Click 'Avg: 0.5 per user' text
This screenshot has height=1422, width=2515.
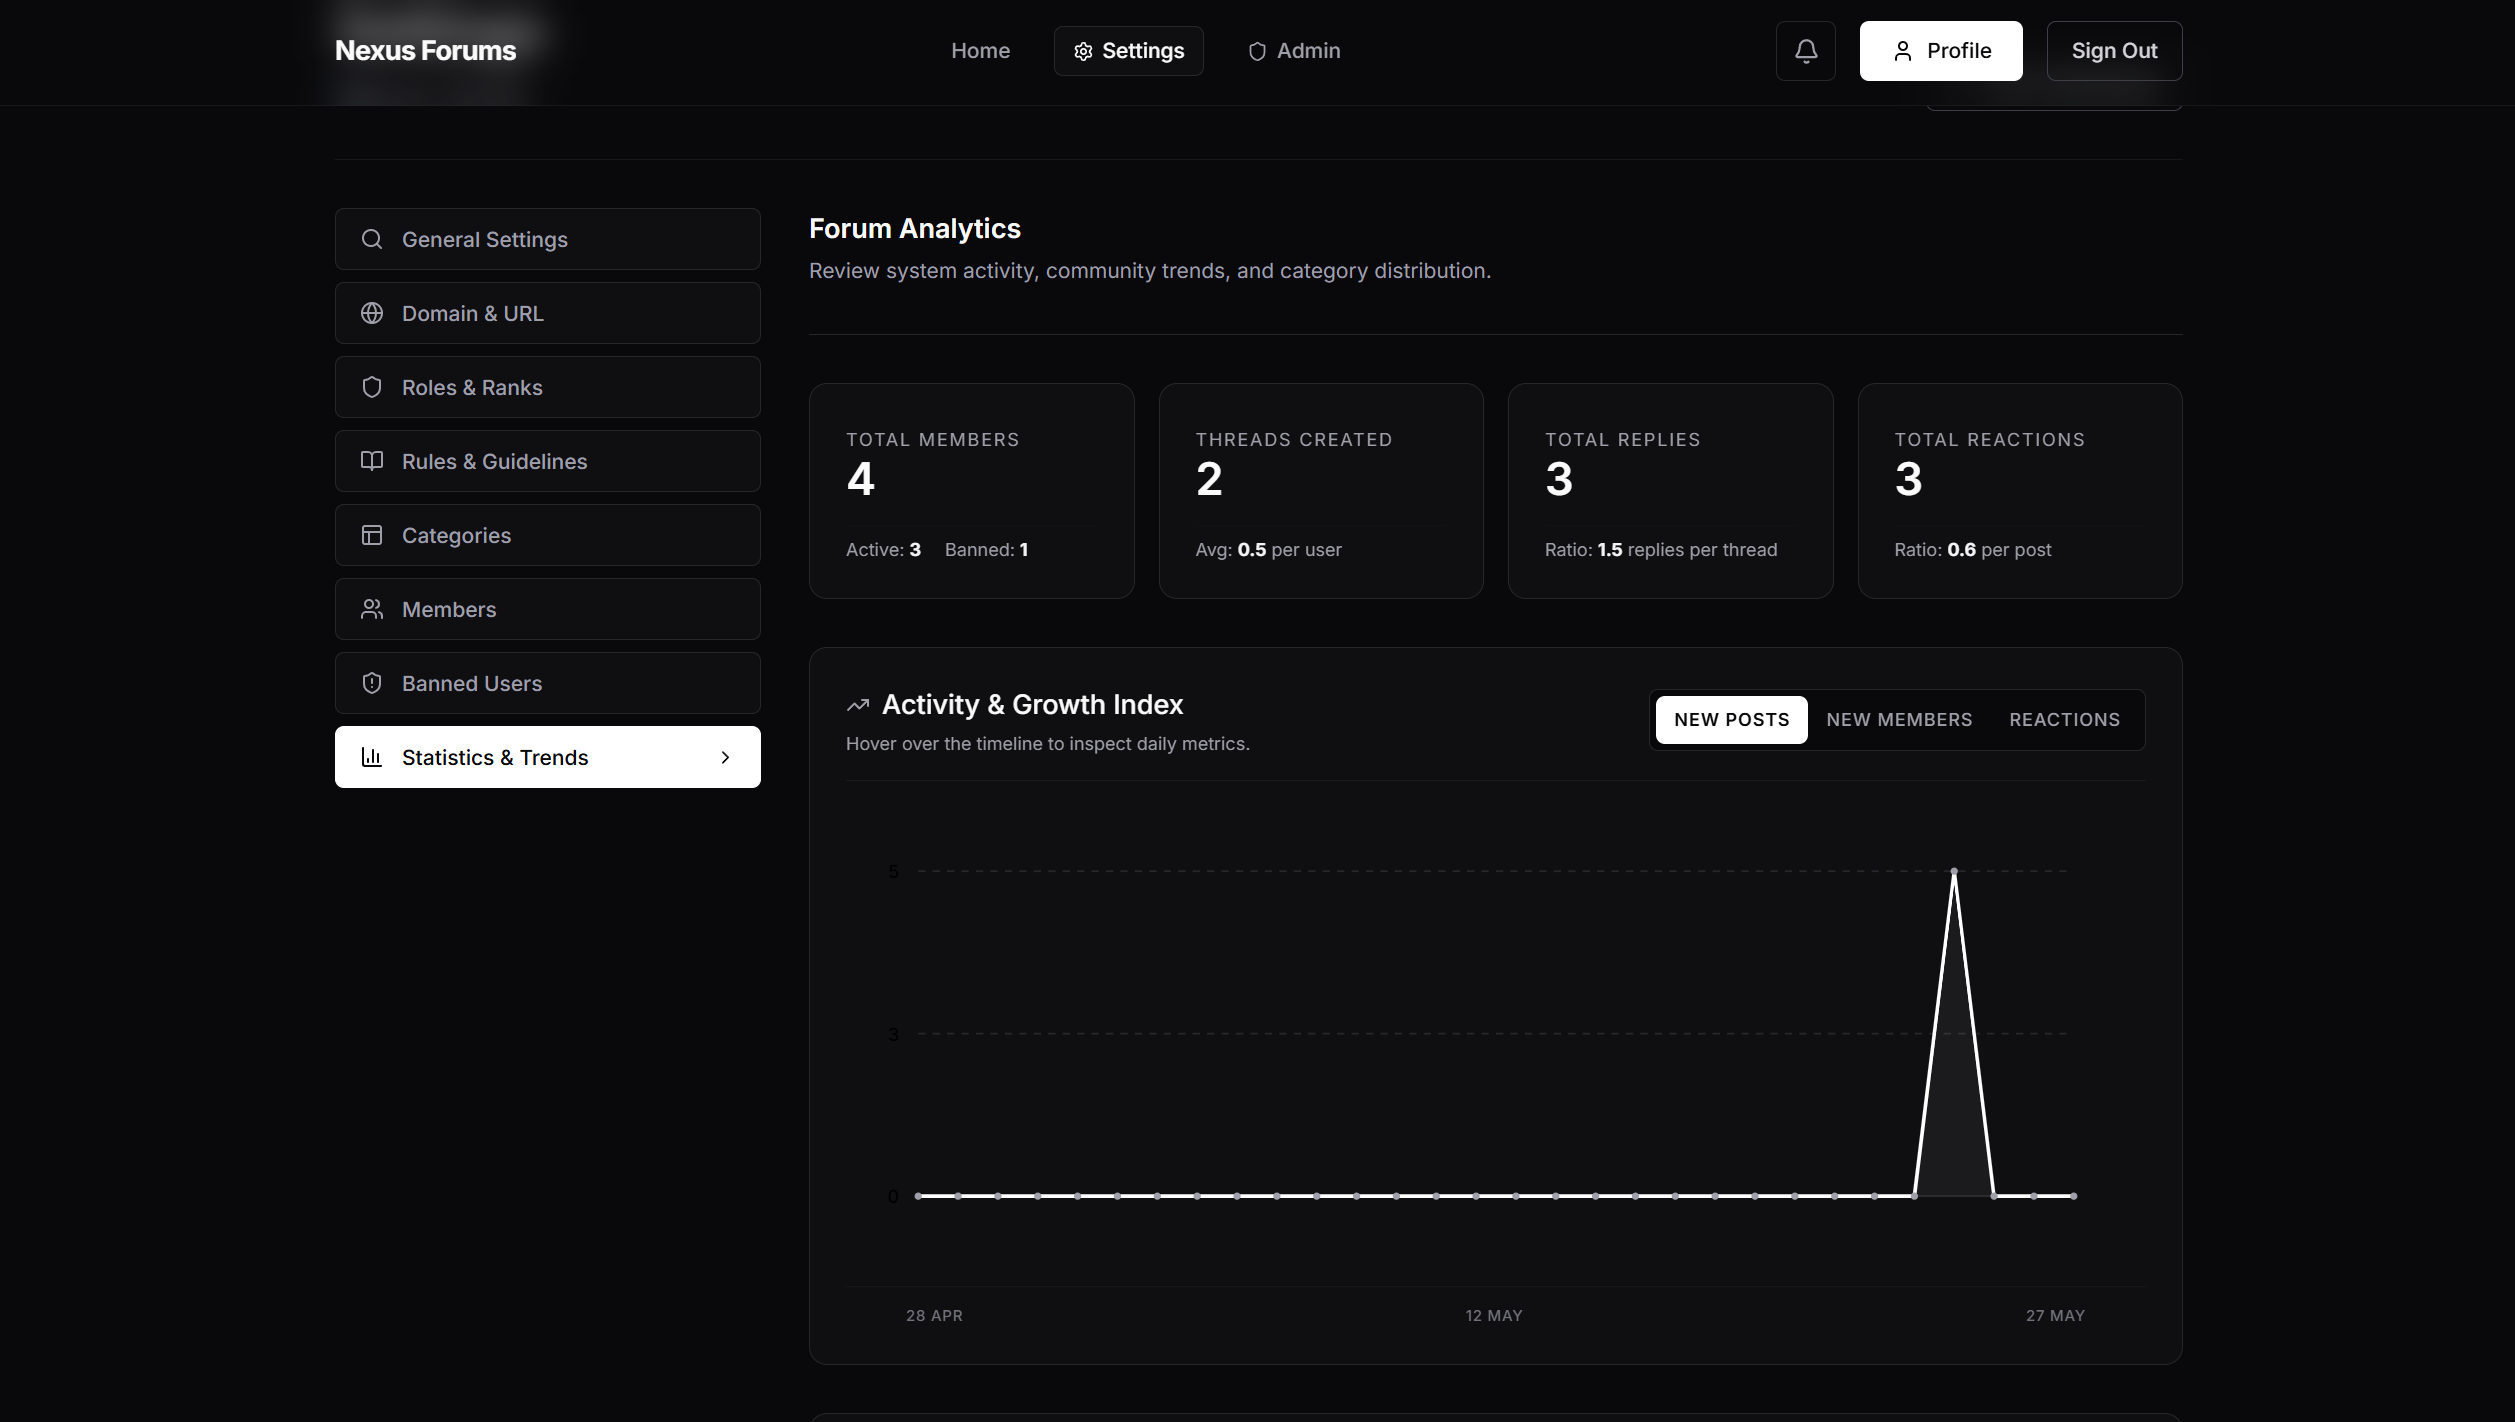coord(1268,550)
